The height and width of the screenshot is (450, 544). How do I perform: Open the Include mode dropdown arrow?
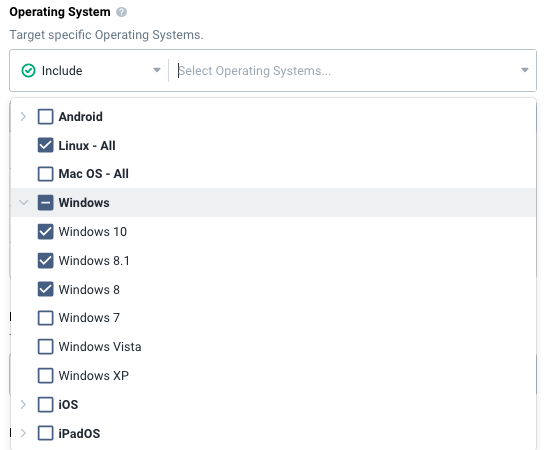(157, 70)
